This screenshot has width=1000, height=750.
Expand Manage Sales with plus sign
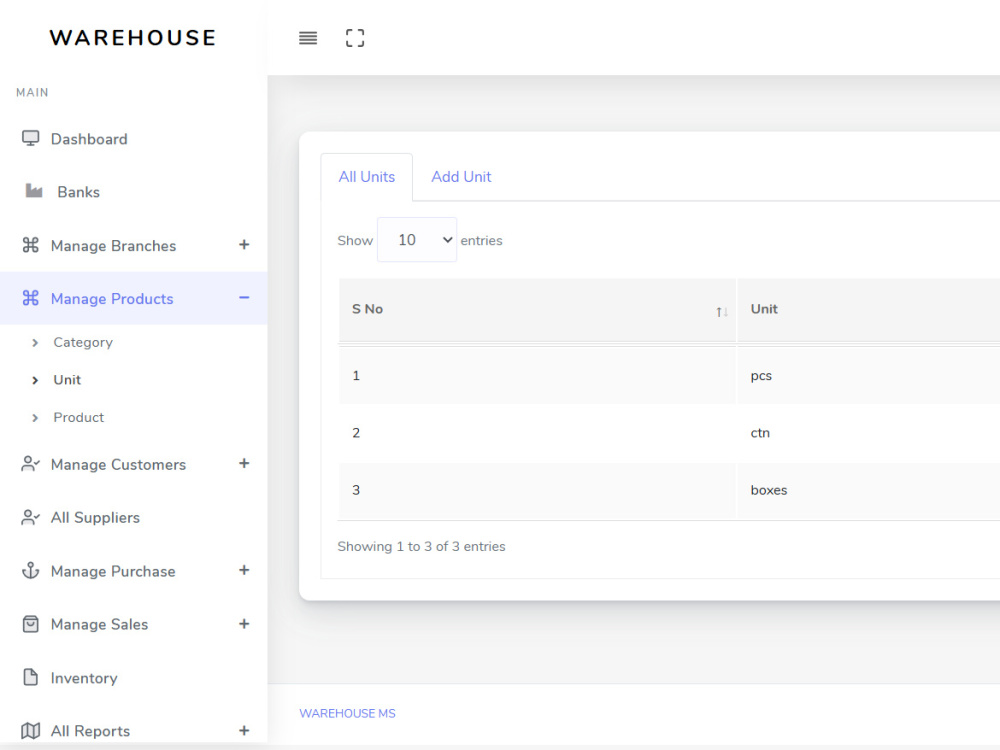[x=244, y=623]
